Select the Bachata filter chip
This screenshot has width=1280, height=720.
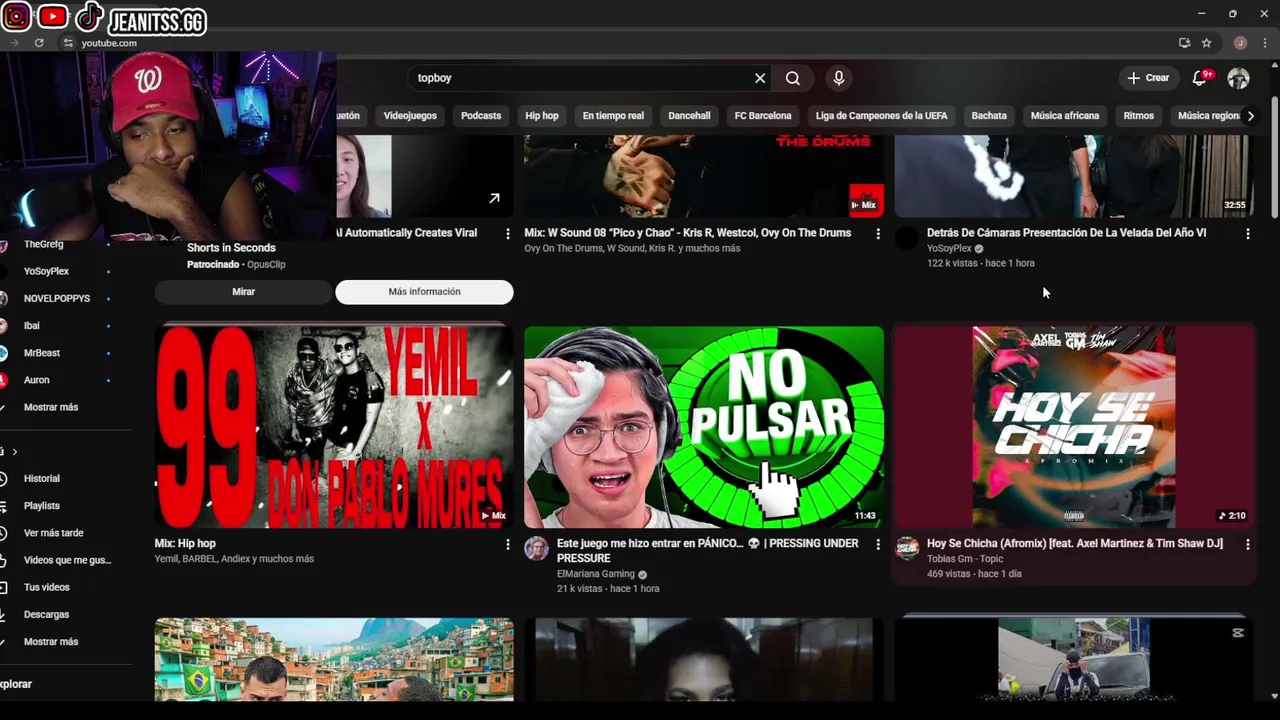[989, 116]
